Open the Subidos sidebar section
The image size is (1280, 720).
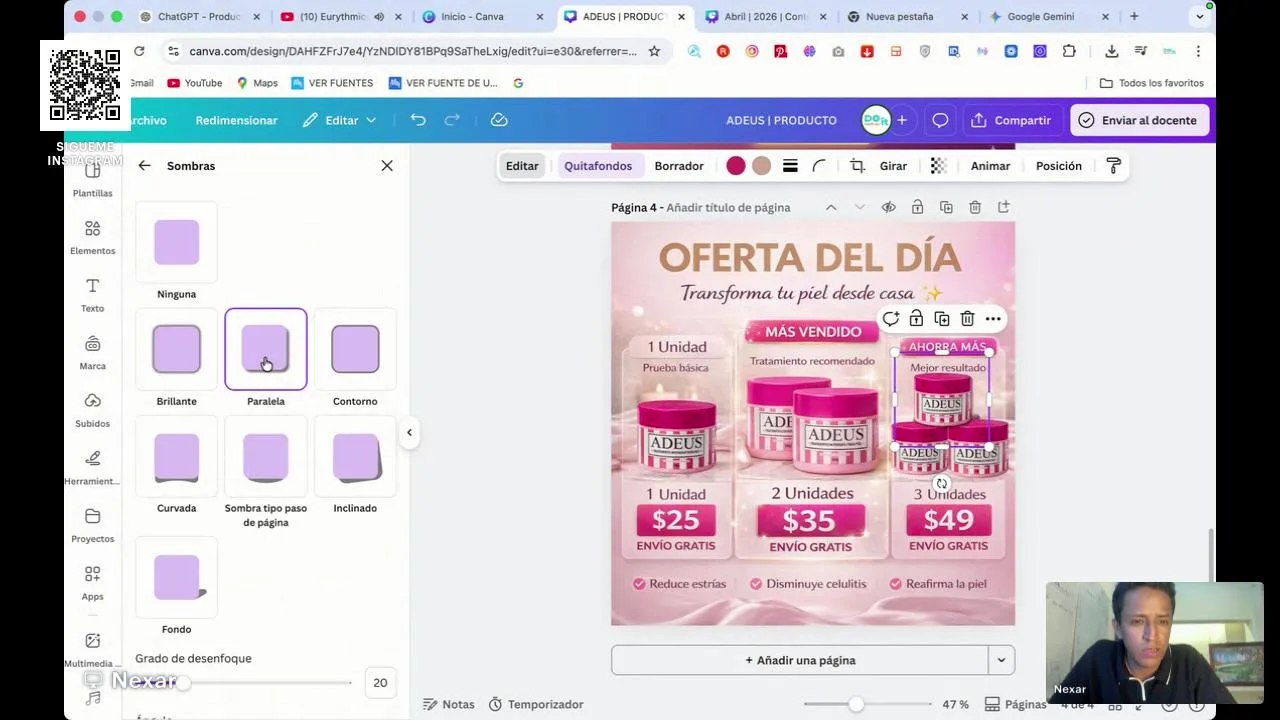click(x=93, y=410)
